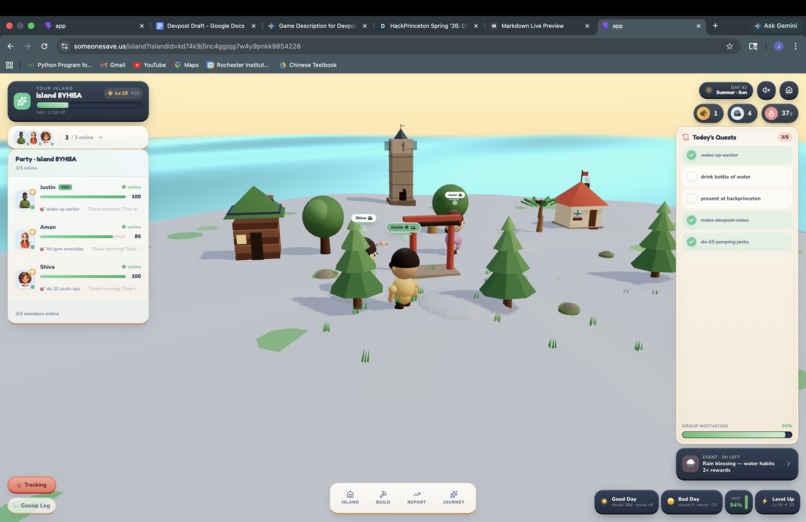Click the Level Up button
Image resolution: width=806 pixels, height=522 pixels.
click(x=777, y=502)
